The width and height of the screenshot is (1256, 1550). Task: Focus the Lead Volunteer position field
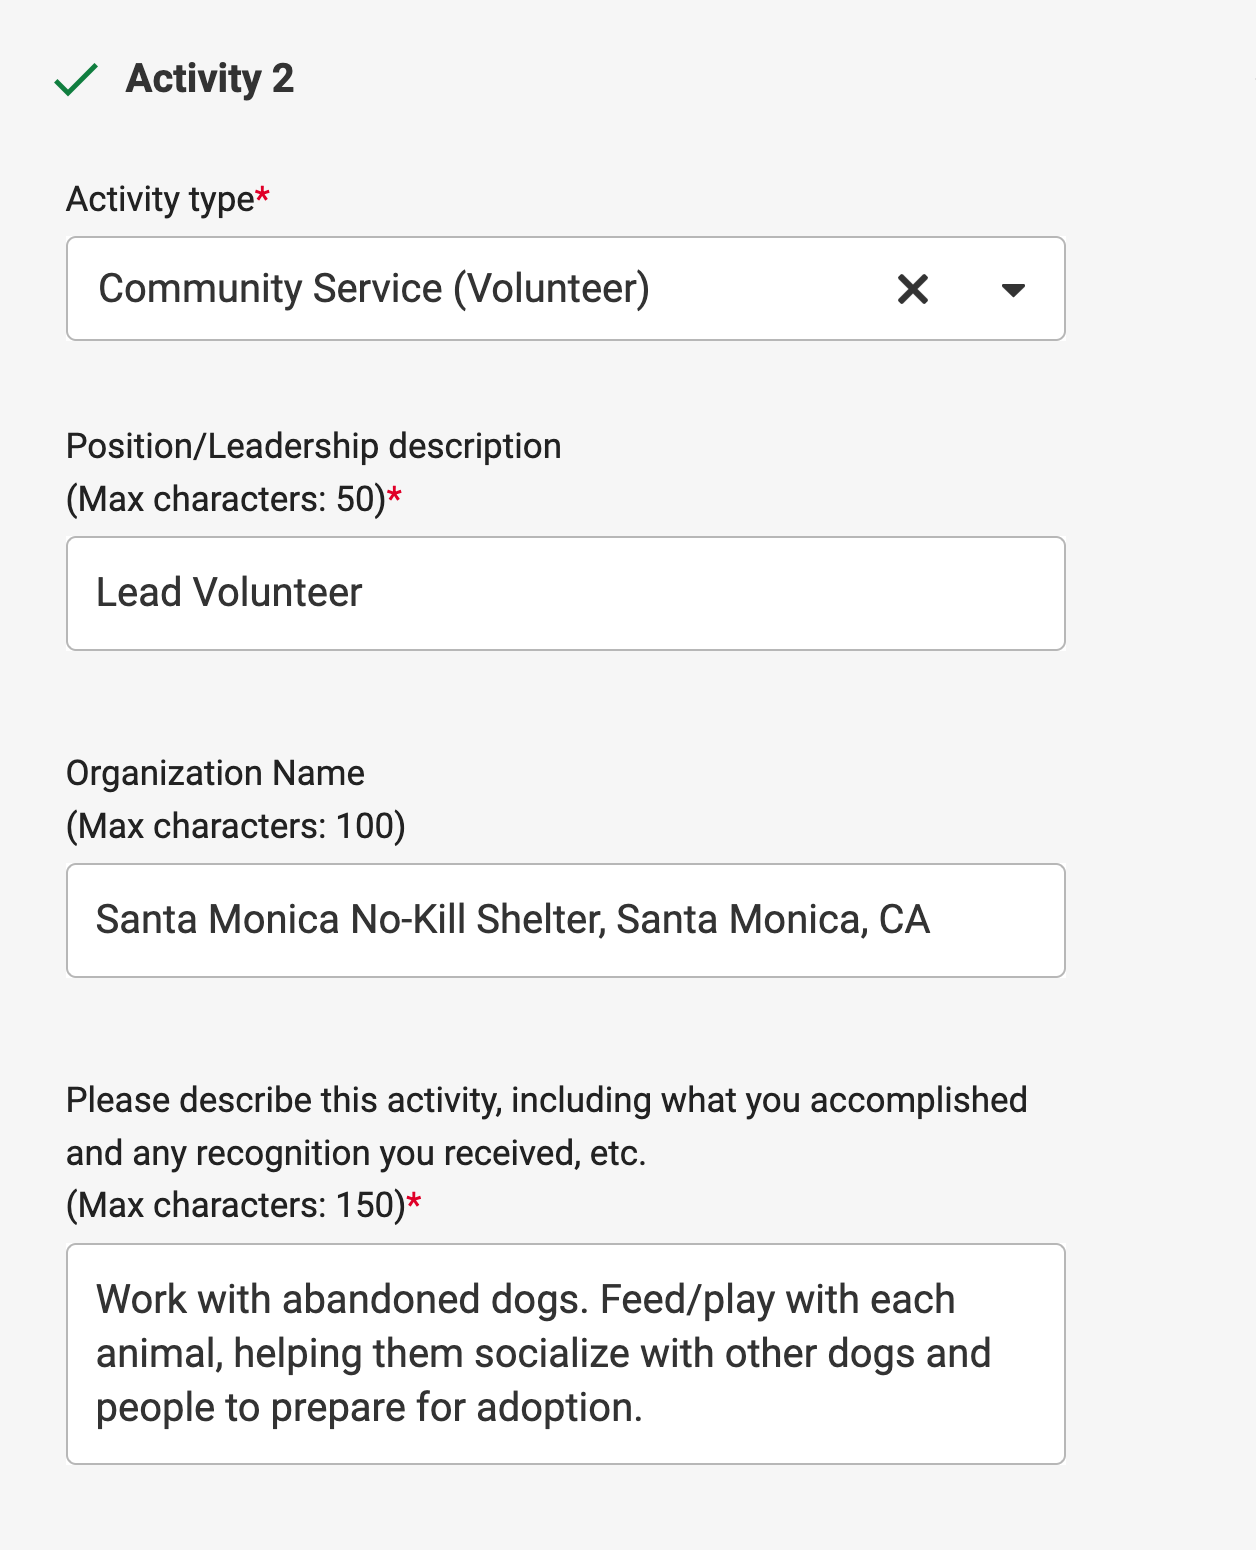565,593
